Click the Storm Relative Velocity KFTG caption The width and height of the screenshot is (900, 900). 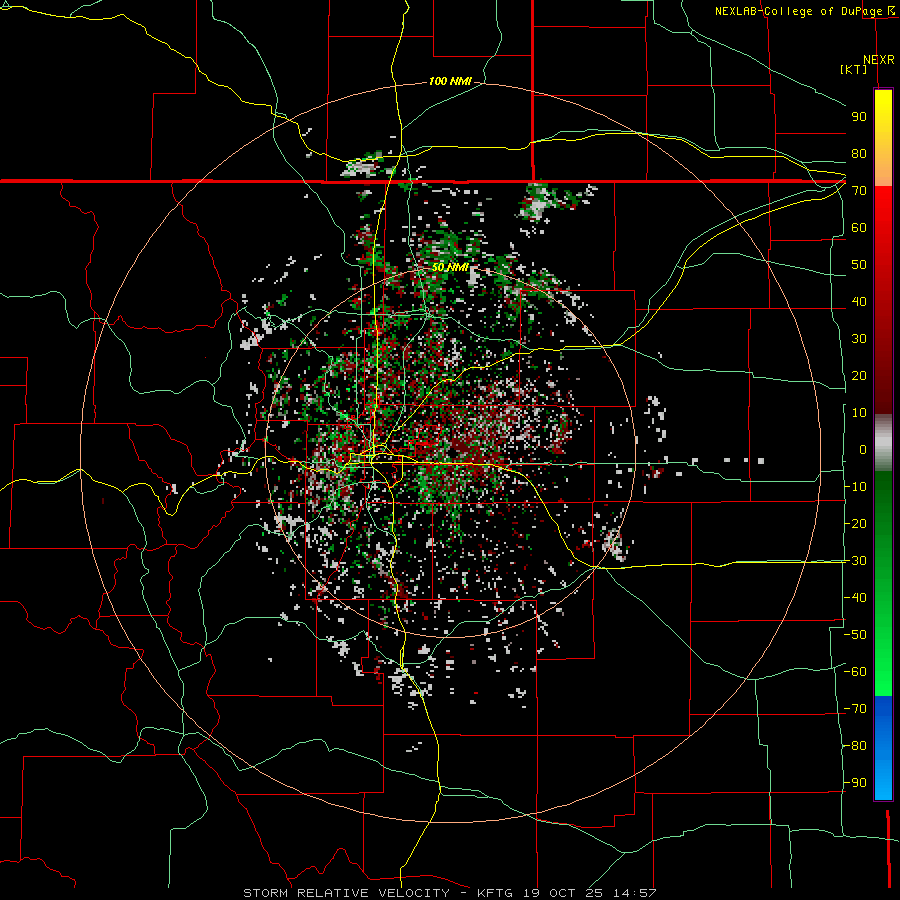click(x=449, y=893)
